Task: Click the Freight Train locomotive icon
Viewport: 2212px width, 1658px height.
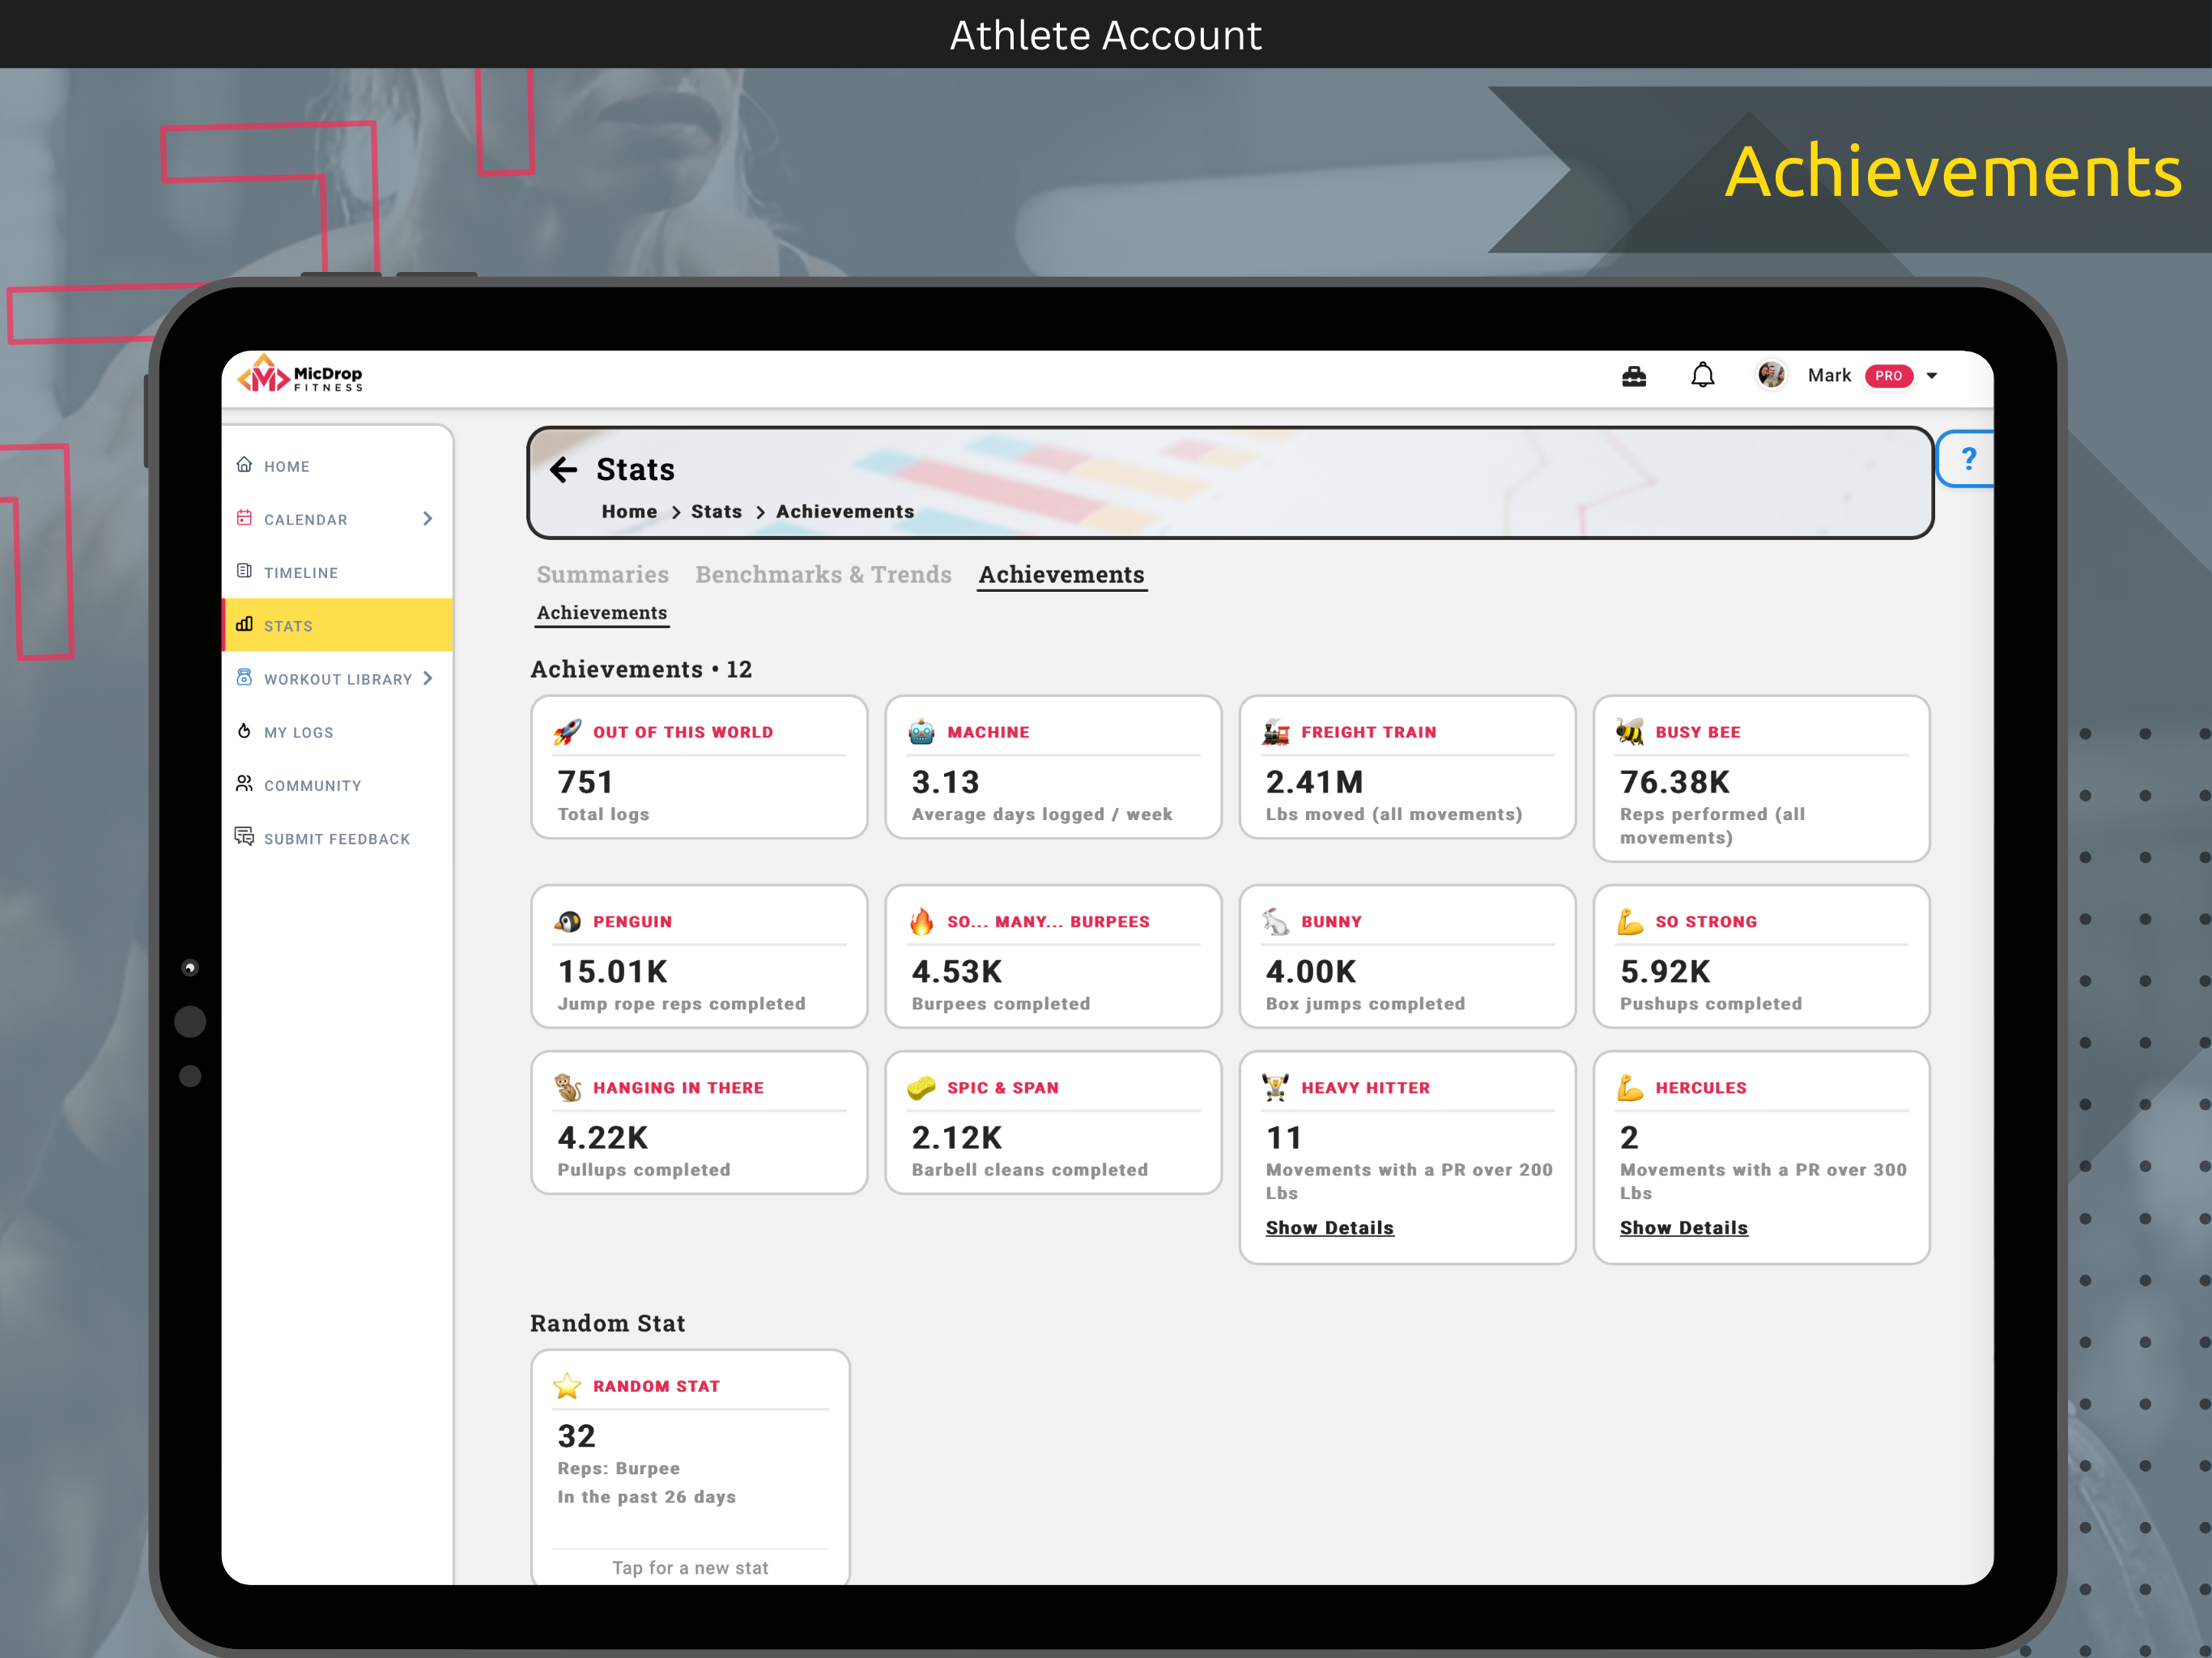Action: point(1275,732)
